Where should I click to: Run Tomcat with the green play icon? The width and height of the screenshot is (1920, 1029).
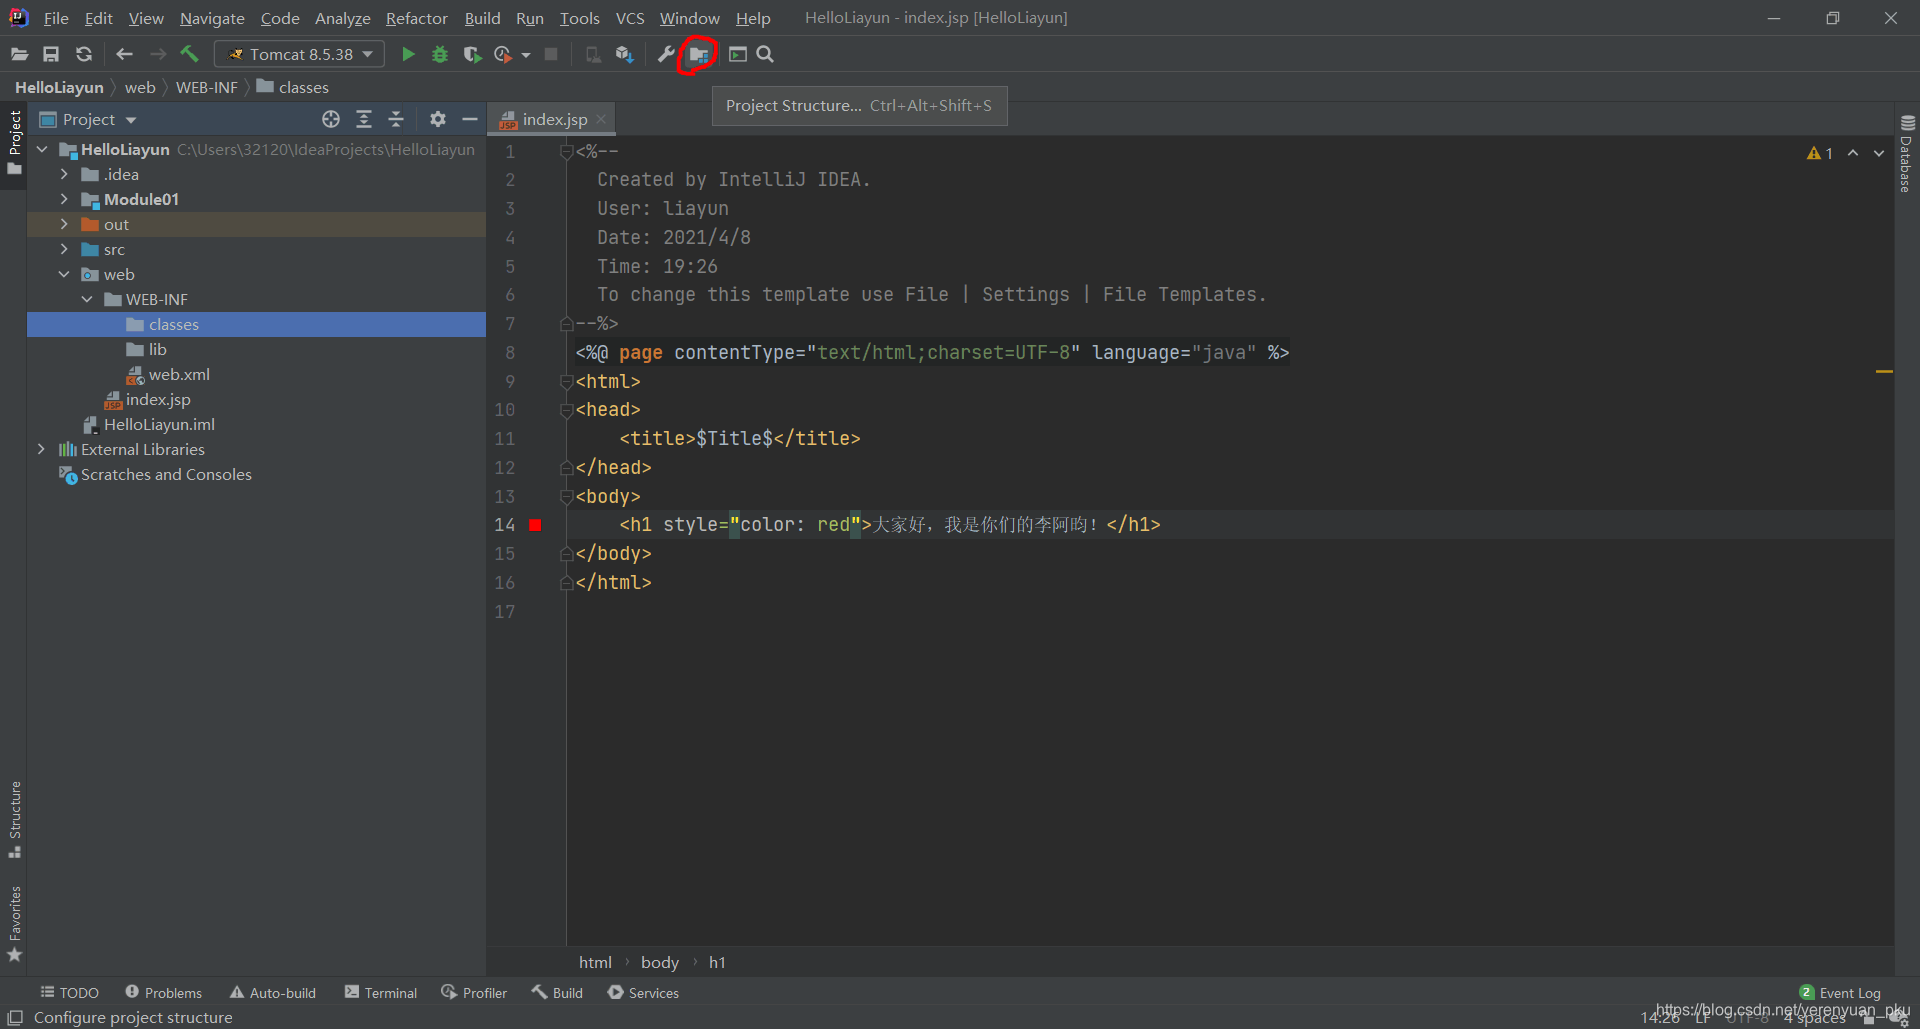[408, 54]
